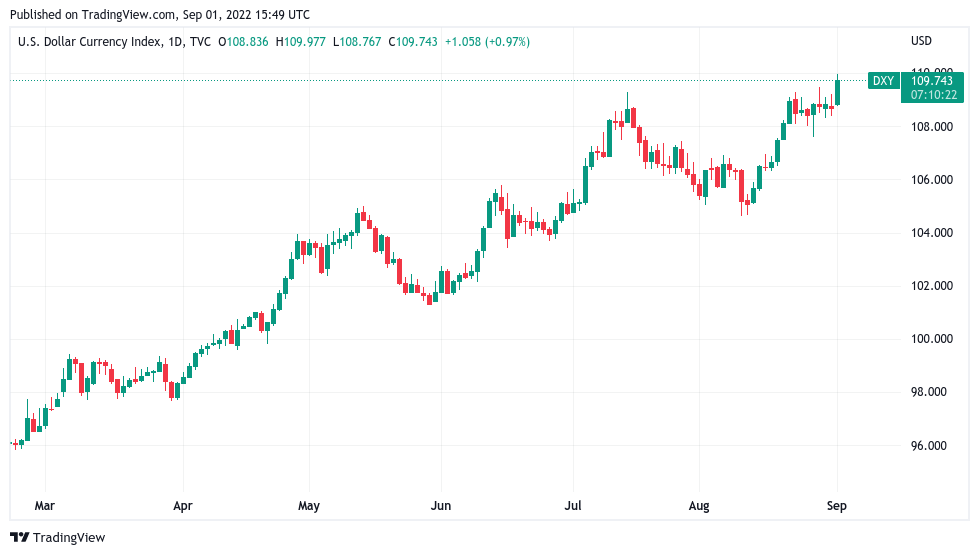The width and height of the screenshot is (979, 555).
Task: Click the TradingView logo icon
Action: pos(19,538)
